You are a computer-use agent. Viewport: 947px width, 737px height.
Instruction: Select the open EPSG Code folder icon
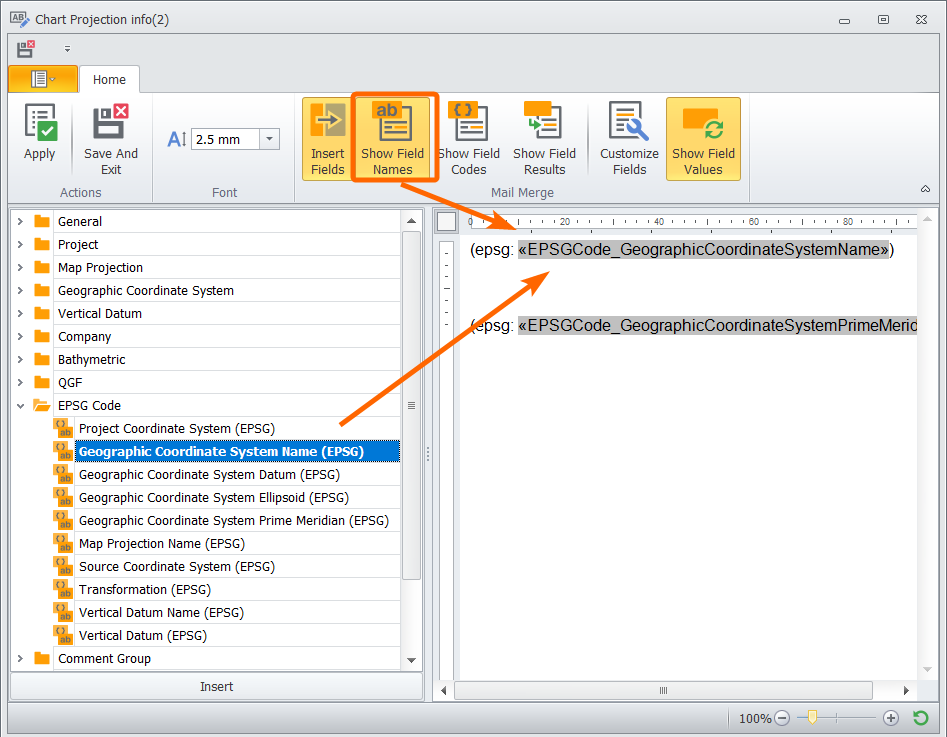point(42,405)
